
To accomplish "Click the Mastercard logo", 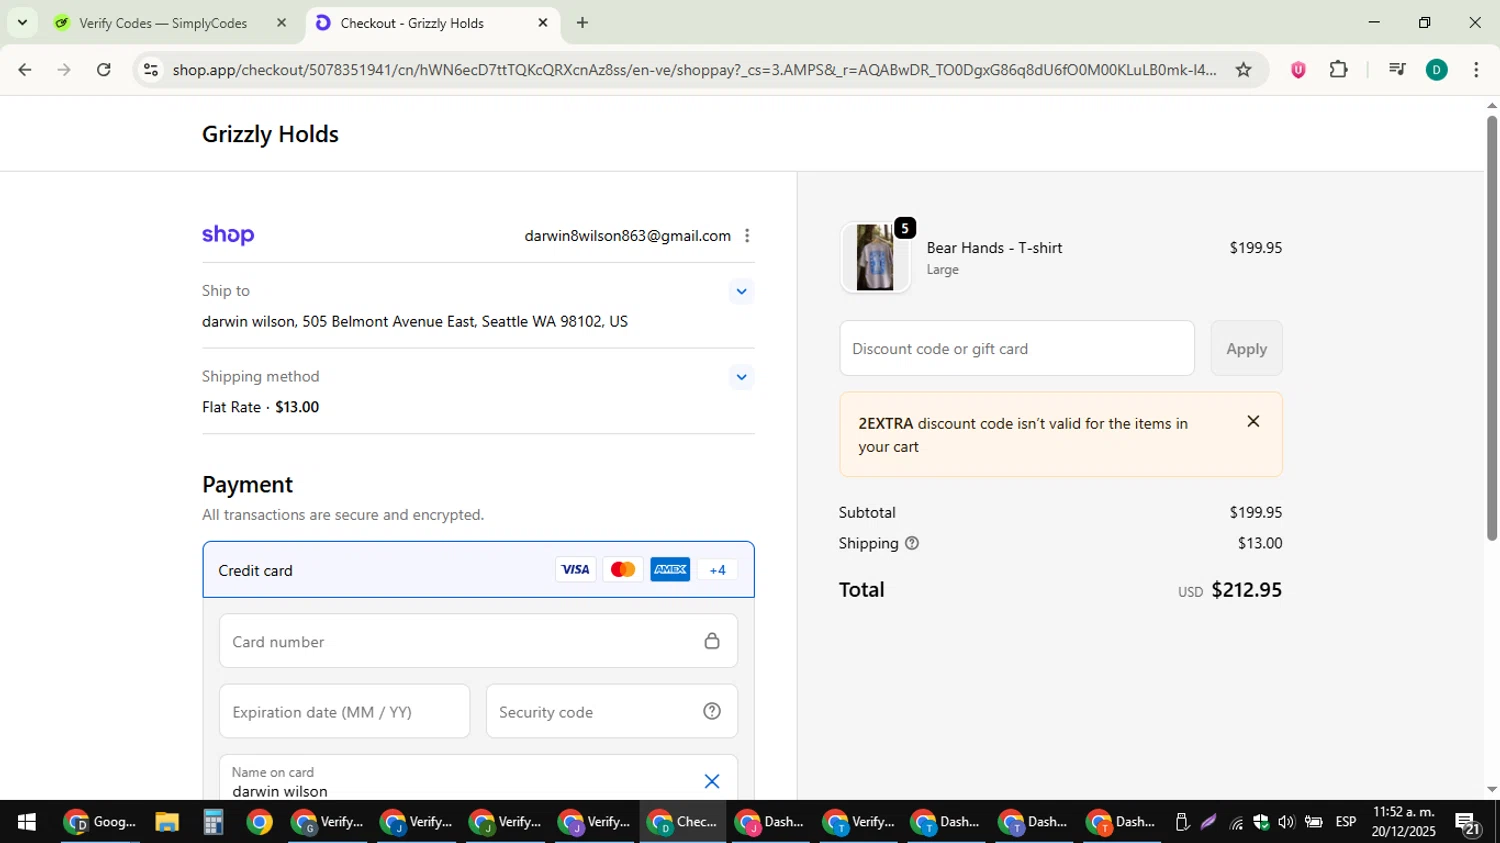I will click(x=622, y=570).
